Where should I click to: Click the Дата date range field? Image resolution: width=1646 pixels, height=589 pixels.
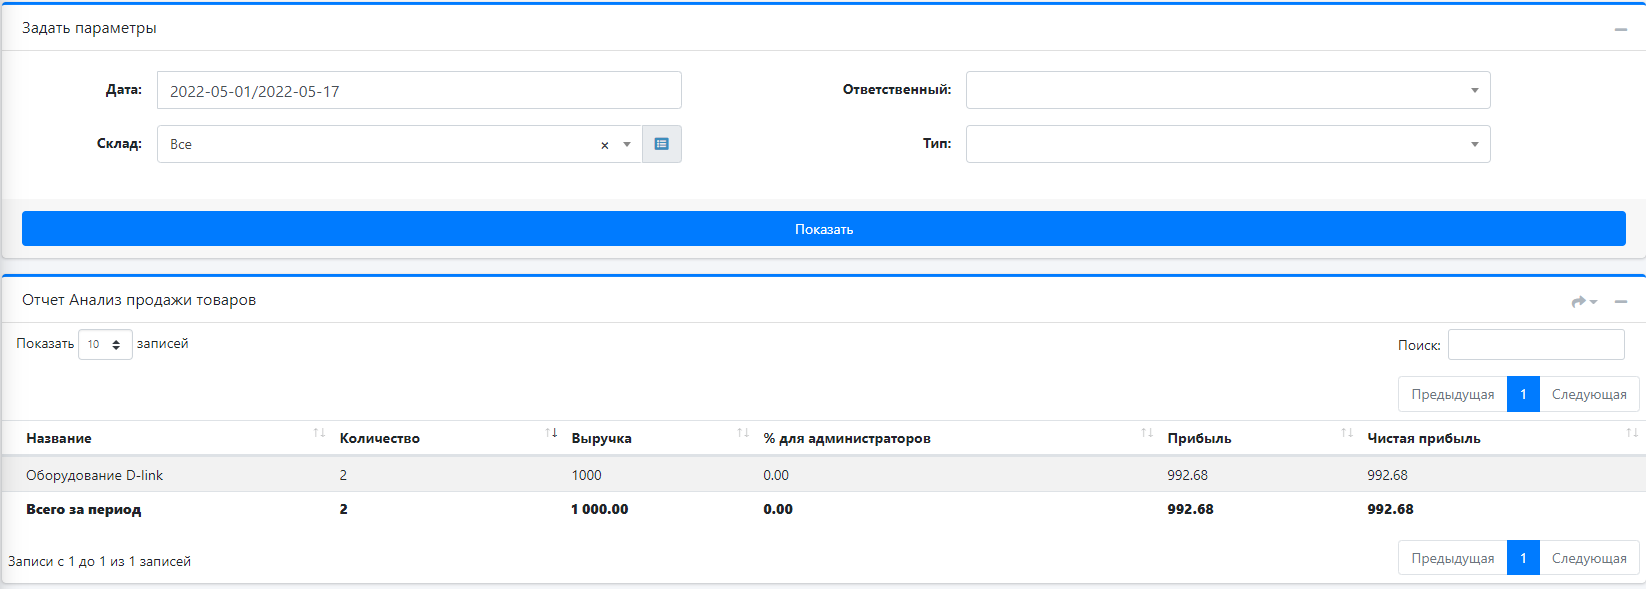[419, 90]
